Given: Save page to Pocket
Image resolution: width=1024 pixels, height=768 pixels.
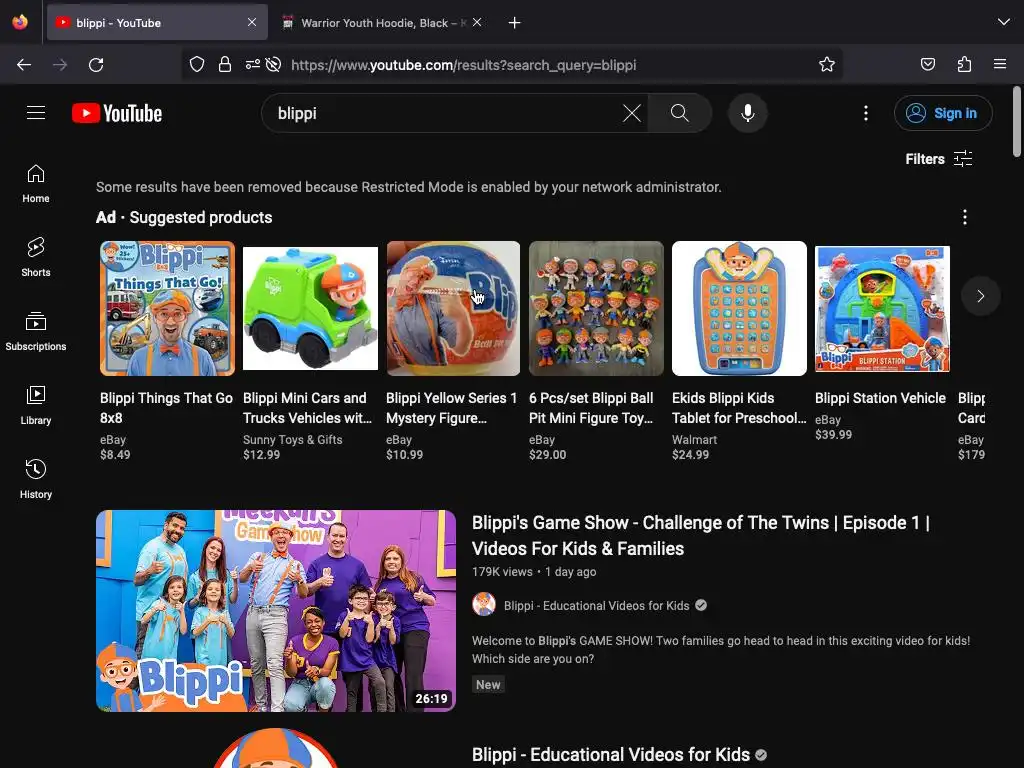Looking at the screenshot, I should [x=927, y=64].
